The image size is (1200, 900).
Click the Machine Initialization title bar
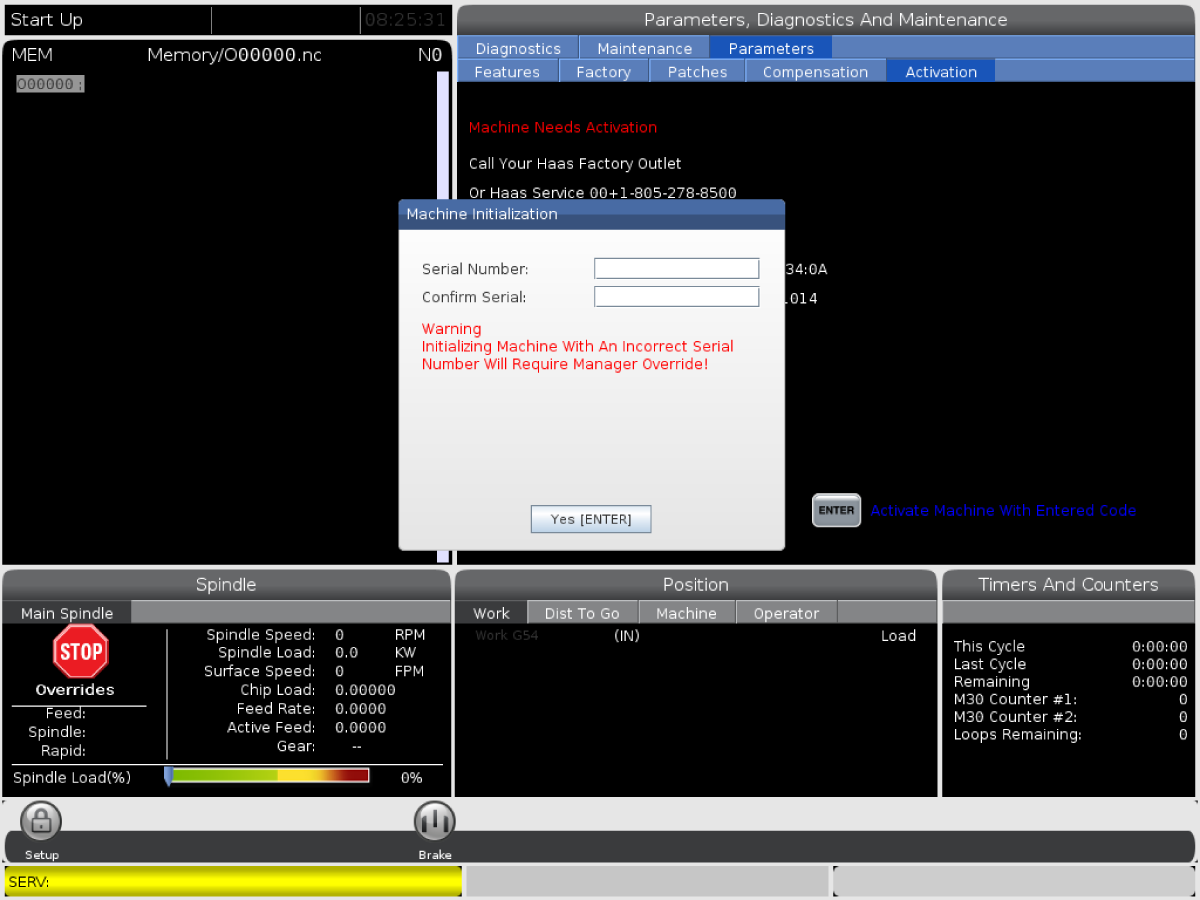(x=592, y=214)
